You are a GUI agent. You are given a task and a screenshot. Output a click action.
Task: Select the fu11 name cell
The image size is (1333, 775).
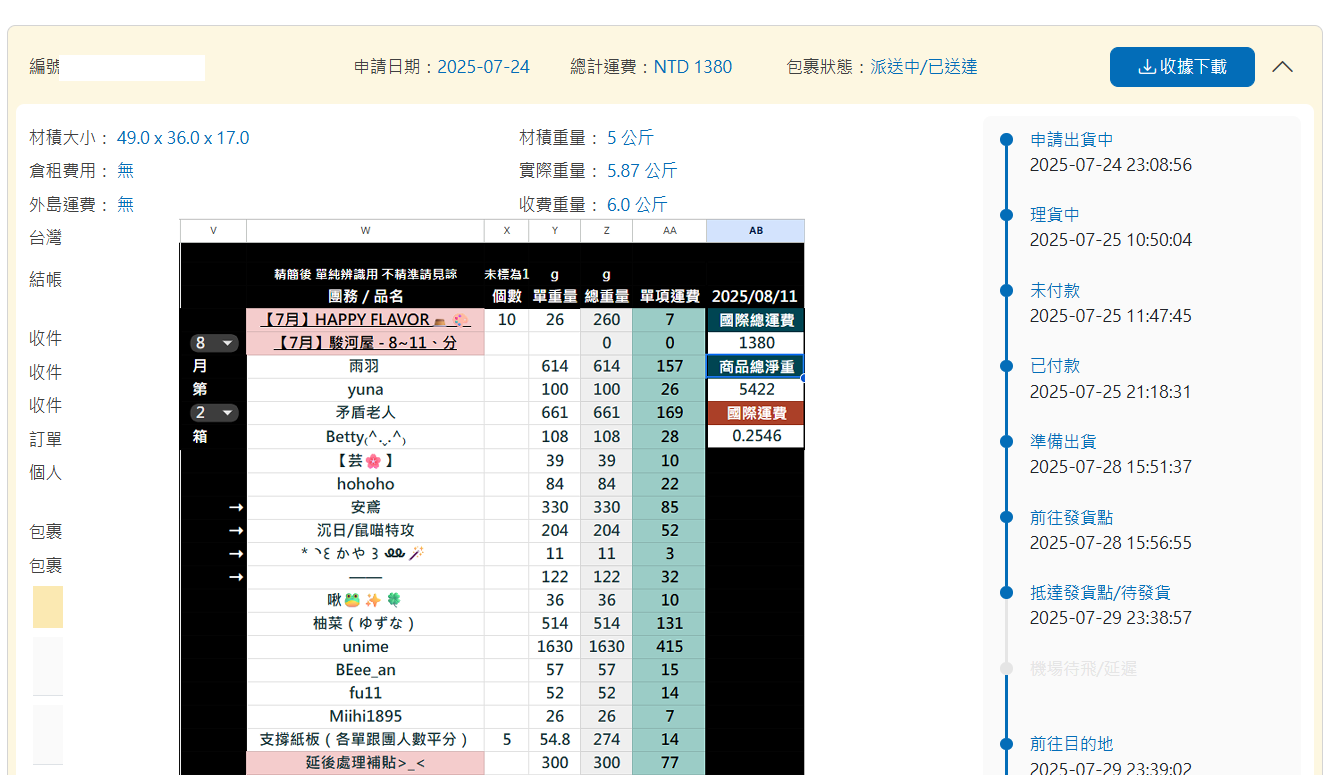coord(365,693)
